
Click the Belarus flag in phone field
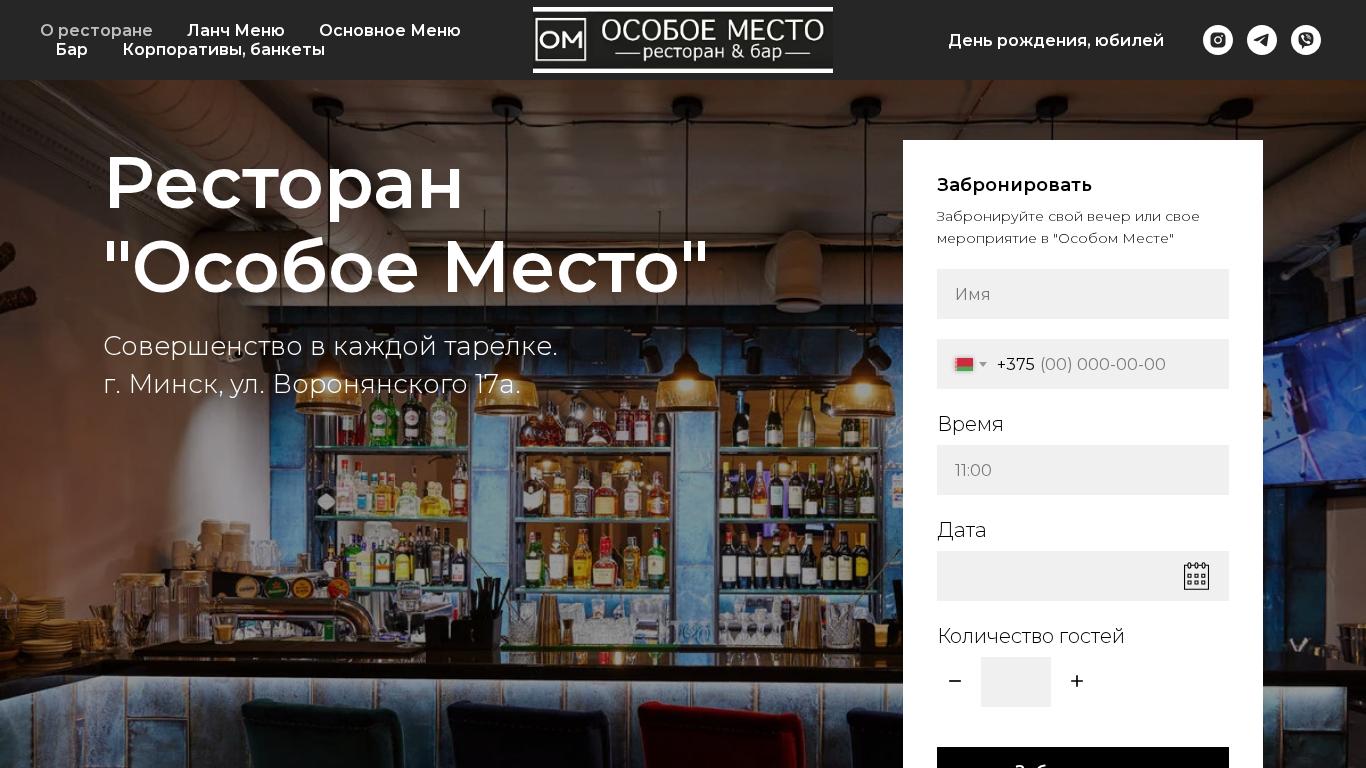click(964, 365)
